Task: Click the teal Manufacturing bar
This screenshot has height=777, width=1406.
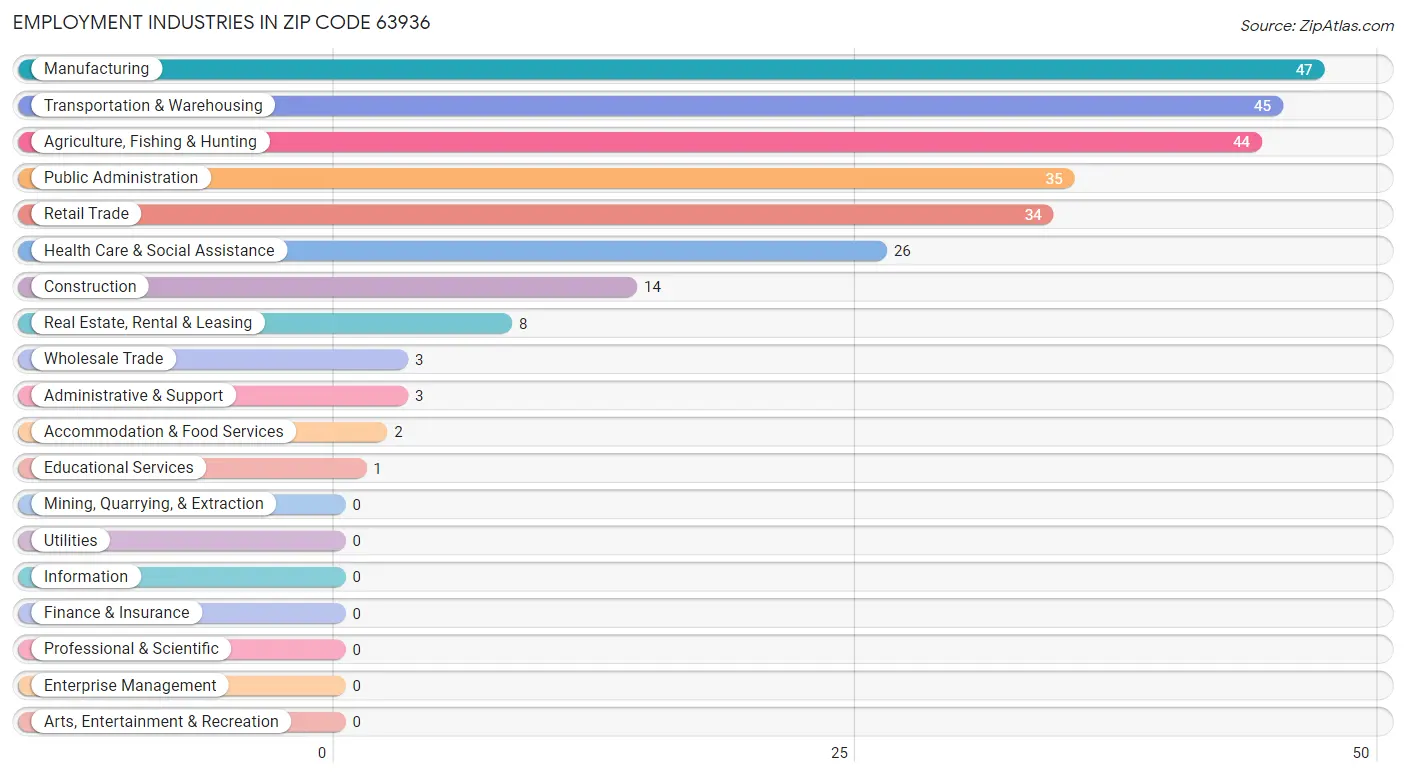Action: pos(671,69)
